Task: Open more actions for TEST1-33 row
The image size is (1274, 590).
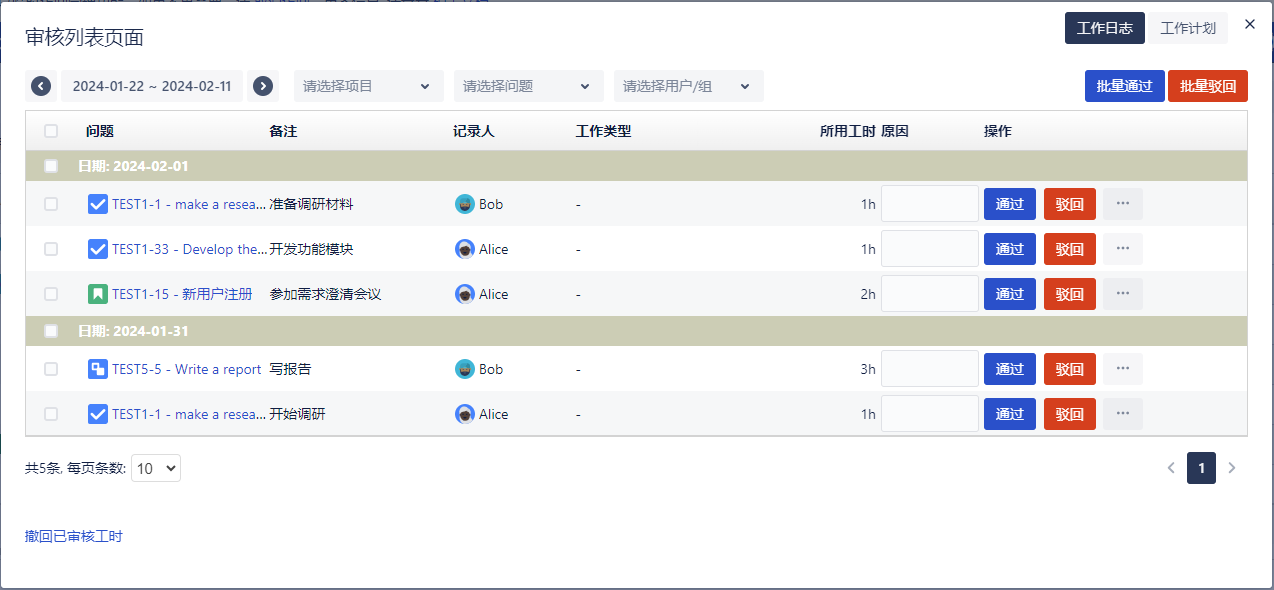Action: point(1122,249)
